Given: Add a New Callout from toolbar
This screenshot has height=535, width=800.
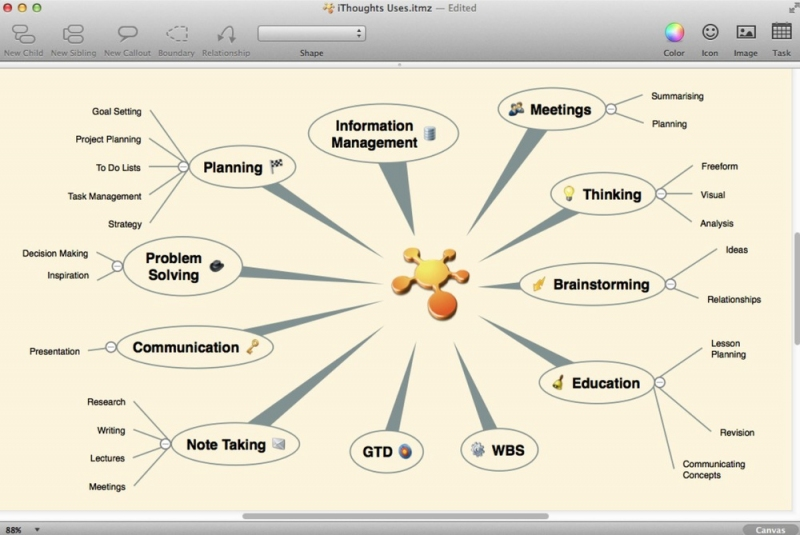Looking at the screenshot, I should pos(128,34).
